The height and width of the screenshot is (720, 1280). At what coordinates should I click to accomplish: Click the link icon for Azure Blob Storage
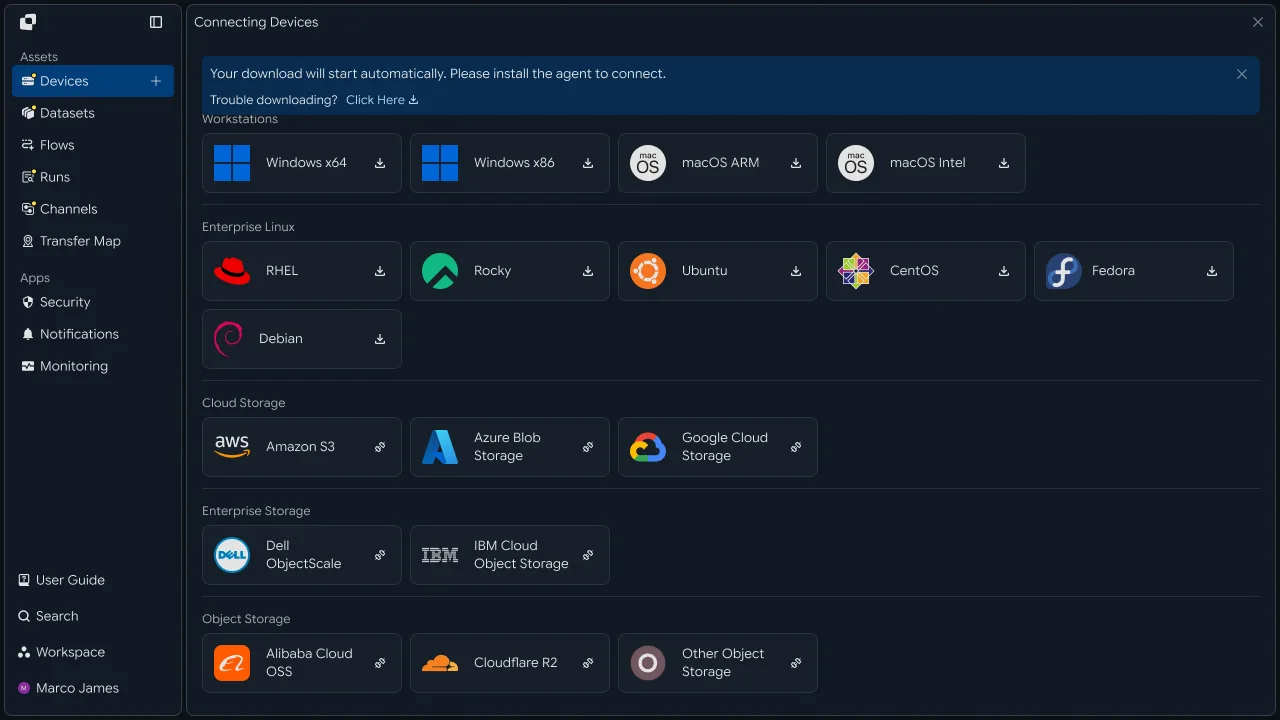[588, 447]
